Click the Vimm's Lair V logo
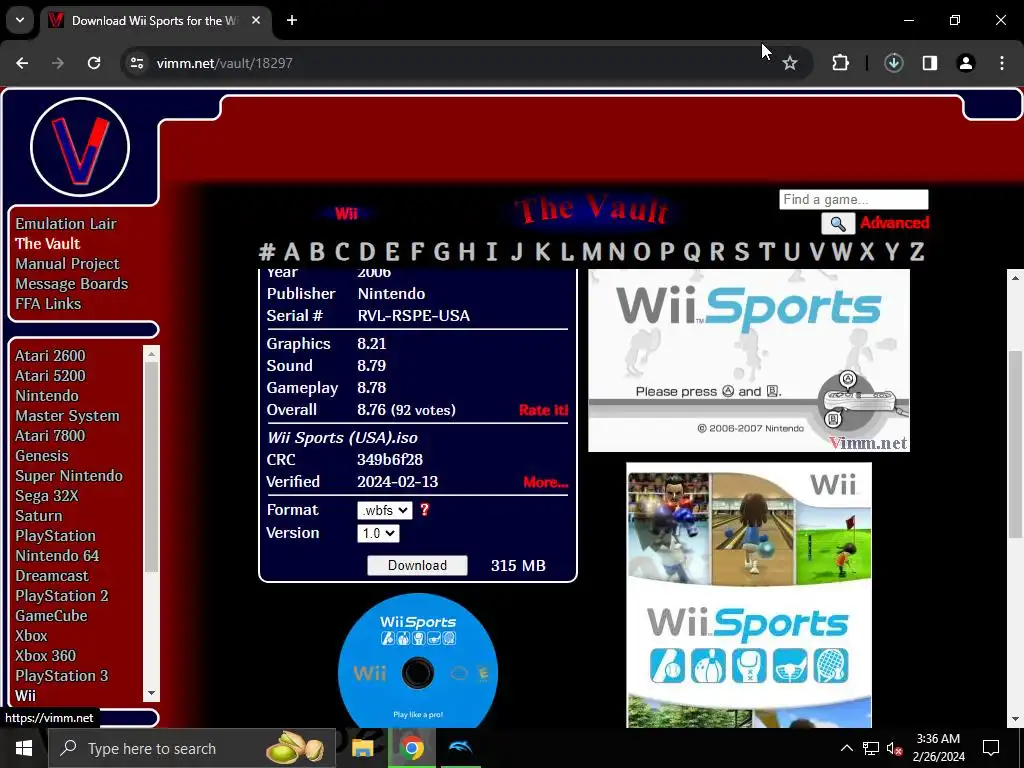 coord(80,147)
